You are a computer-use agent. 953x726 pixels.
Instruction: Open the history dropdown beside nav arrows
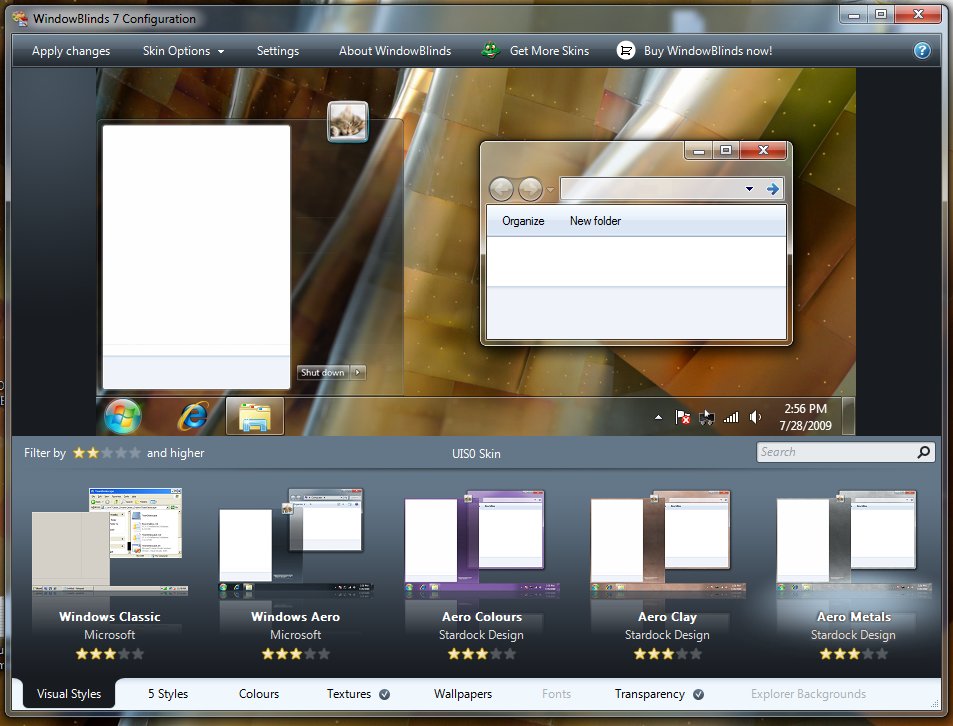(x=550, y=190)
